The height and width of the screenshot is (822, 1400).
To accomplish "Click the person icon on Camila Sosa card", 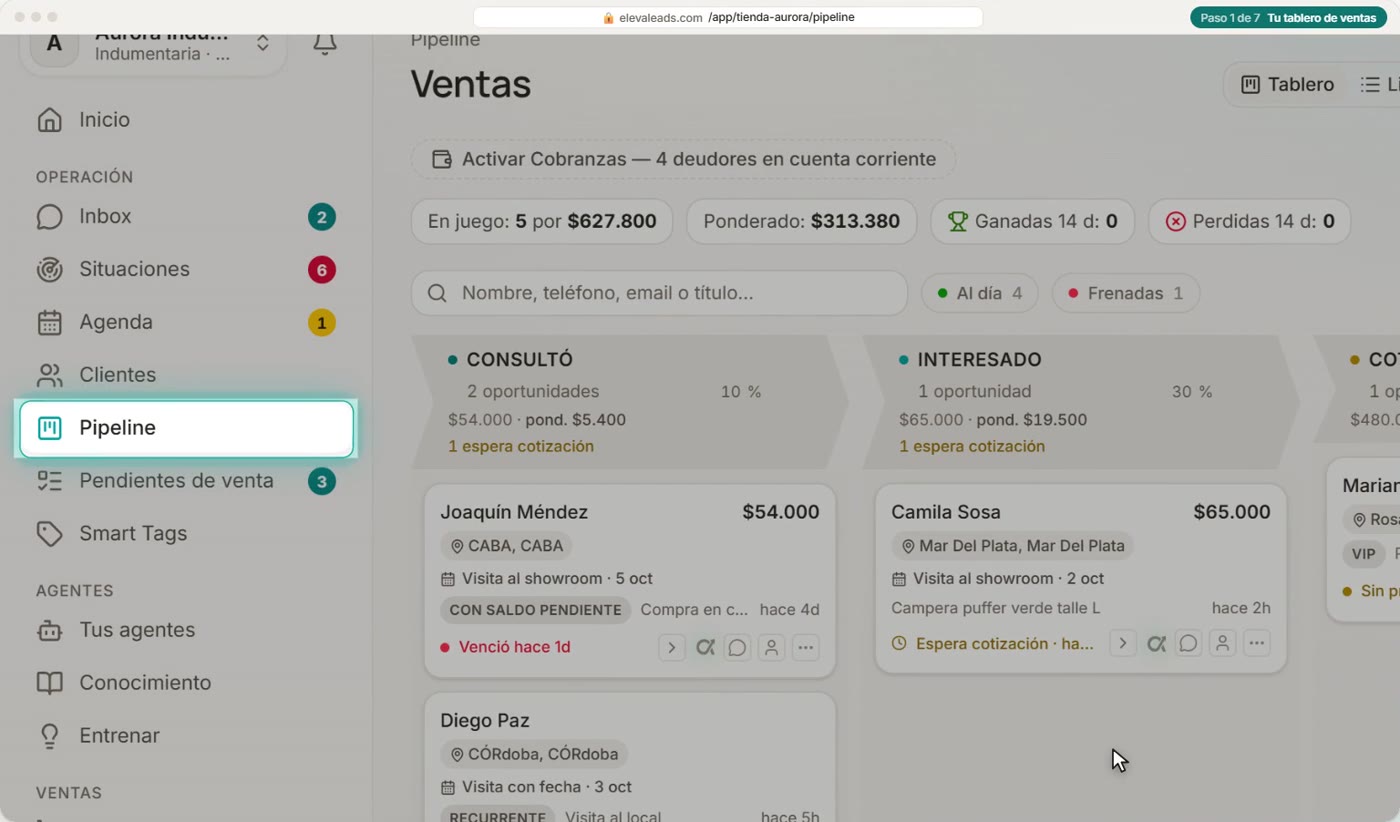I will [1222, 644].
